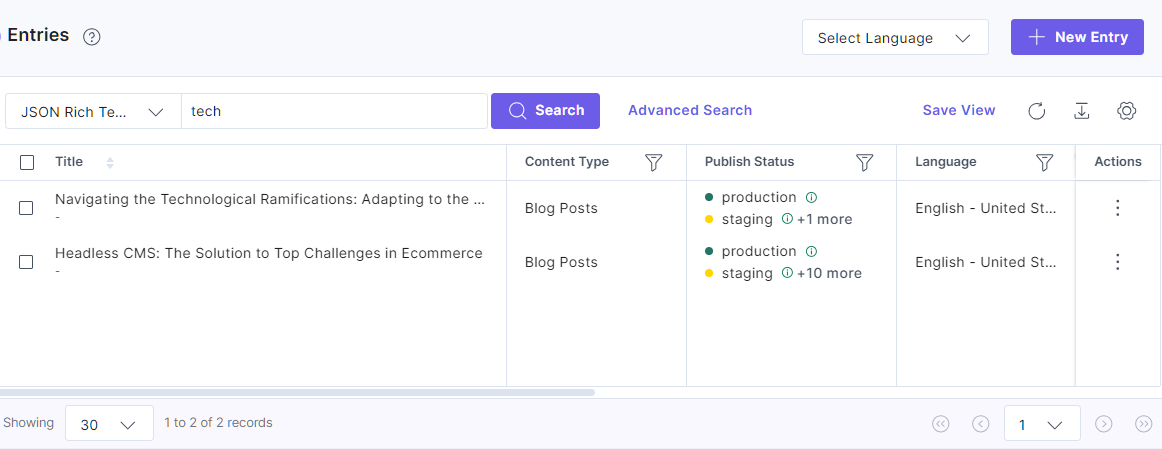Filter by Publish Status funnel icon
This screenshot has width=1162, height=449.
pyautogui.click(x=864, y=162)
